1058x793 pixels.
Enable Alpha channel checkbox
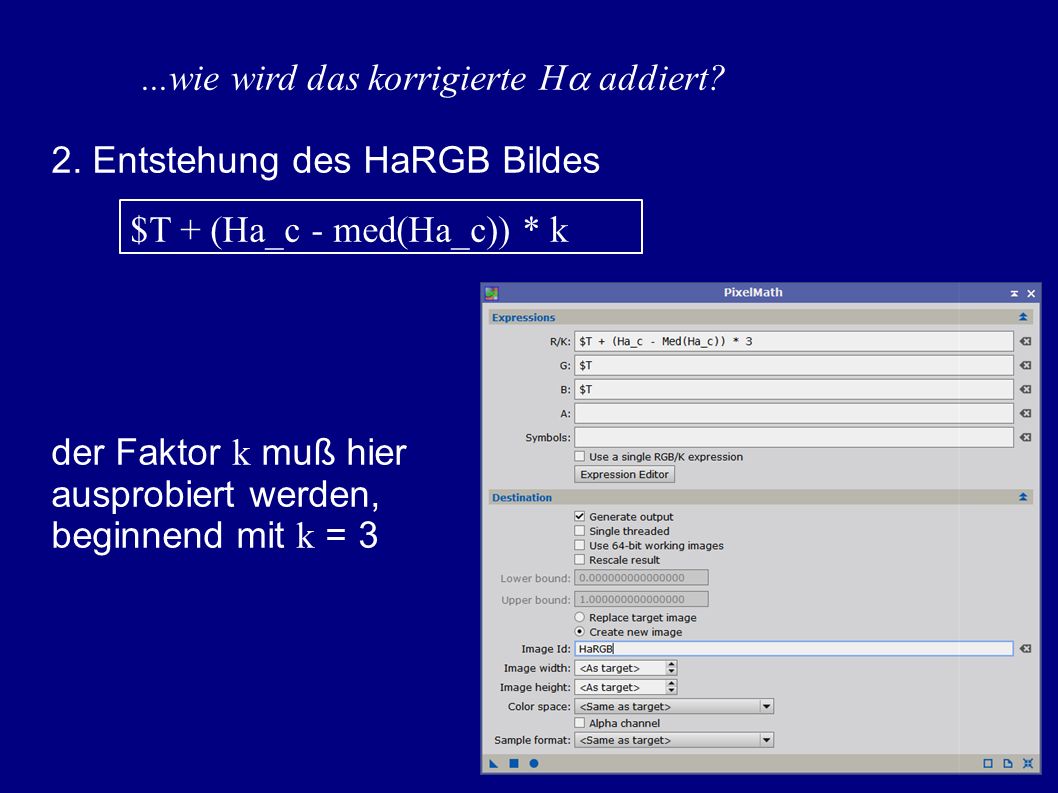click(580, 723)
